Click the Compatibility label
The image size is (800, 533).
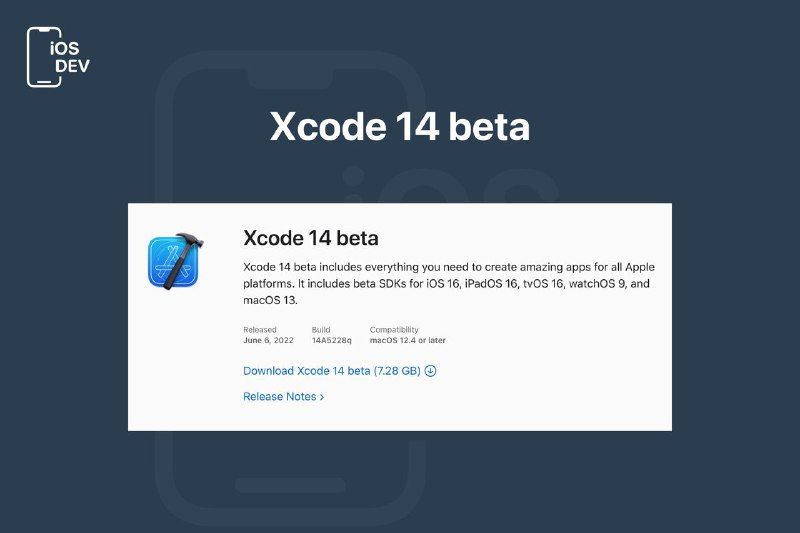pos(394,329)
